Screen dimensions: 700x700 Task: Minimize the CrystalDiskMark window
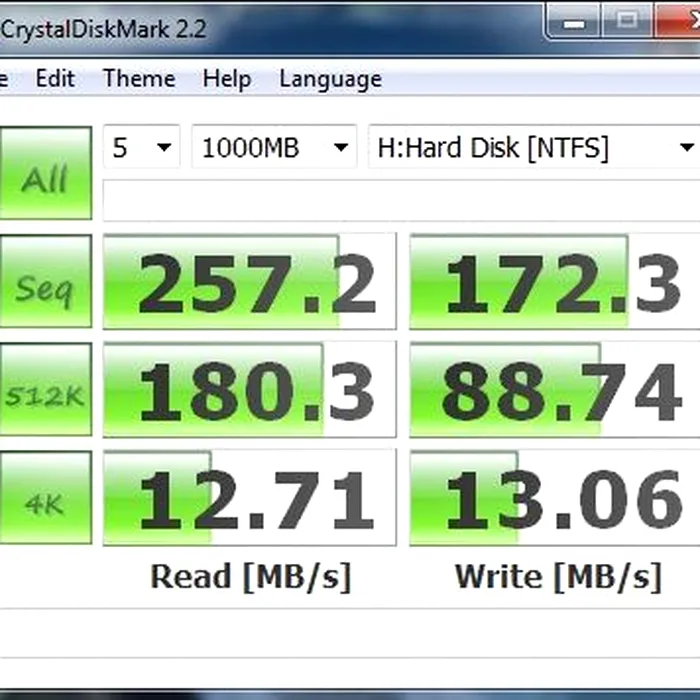(x=574, y=21)
